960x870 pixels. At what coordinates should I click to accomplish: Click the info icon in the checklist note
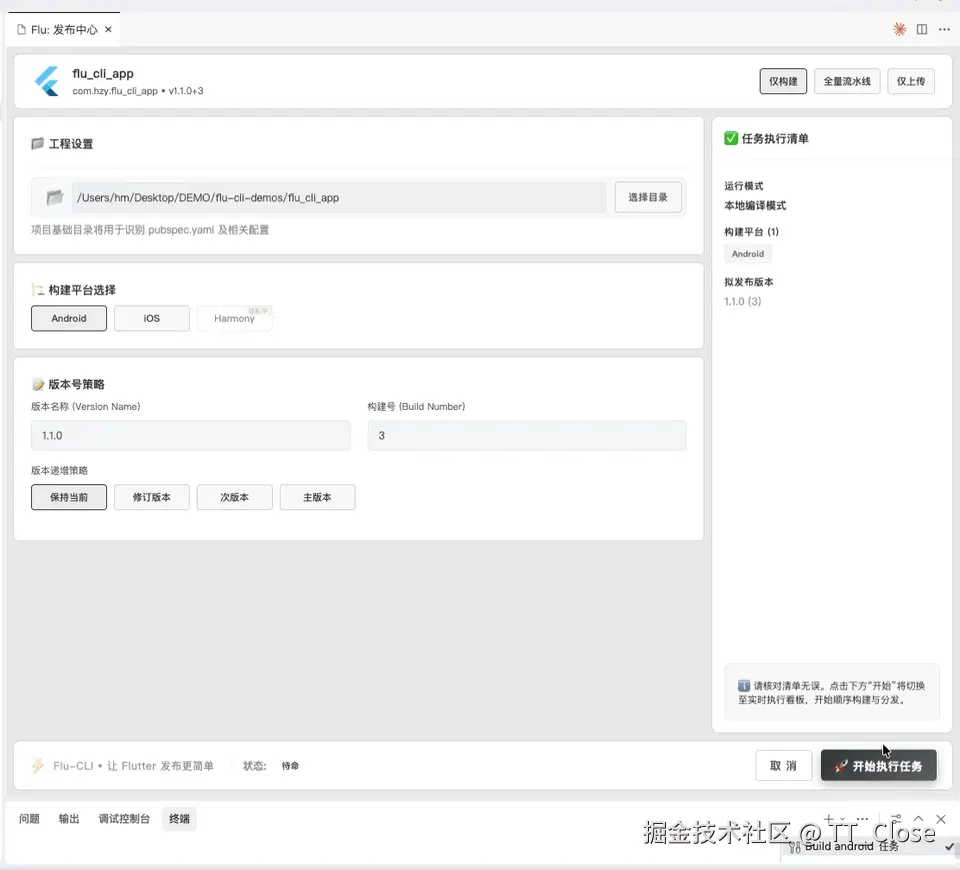point(743,685)
